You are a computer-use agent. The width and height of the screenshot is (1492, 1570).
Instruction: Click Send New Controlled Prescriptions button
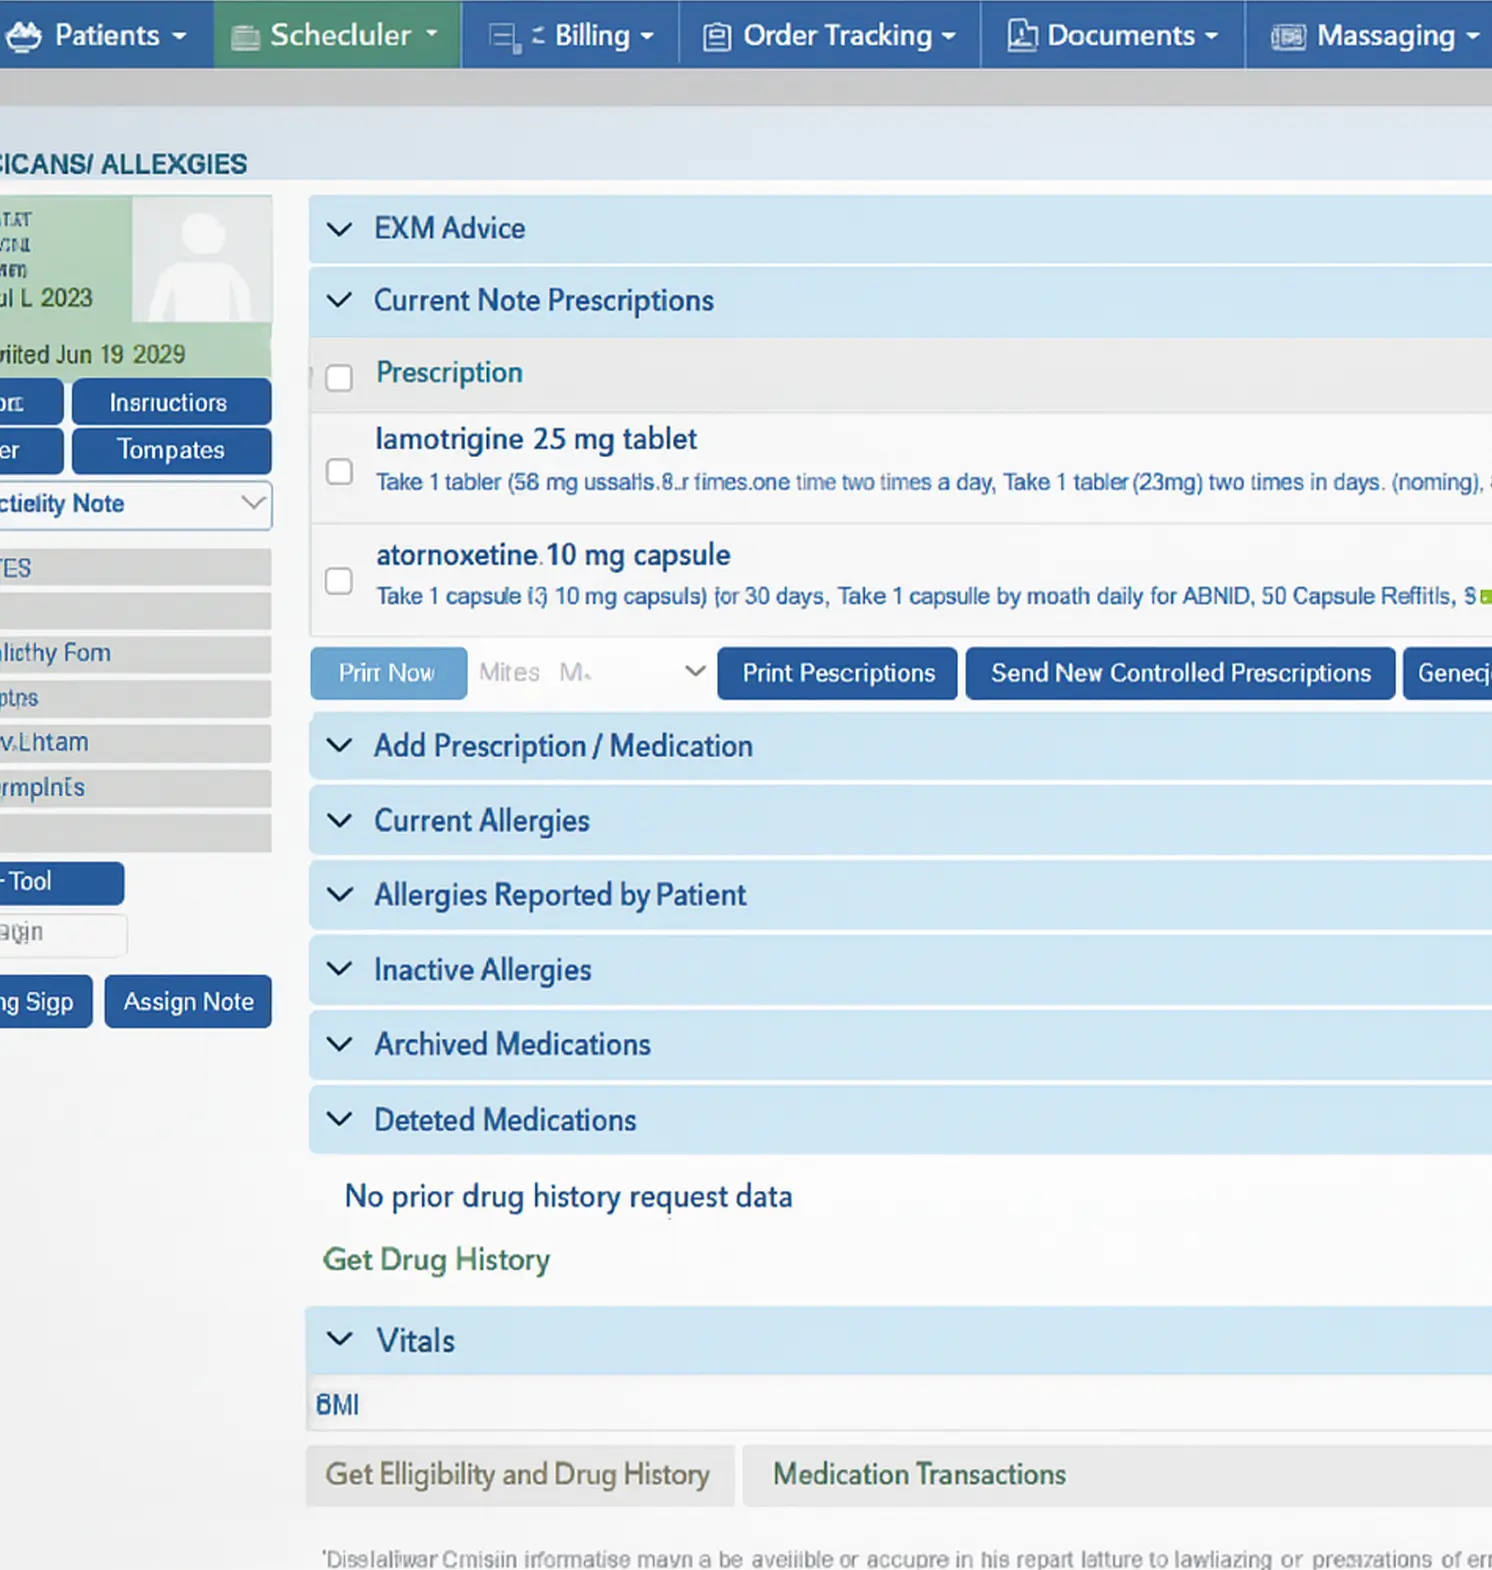[1180, 673]
